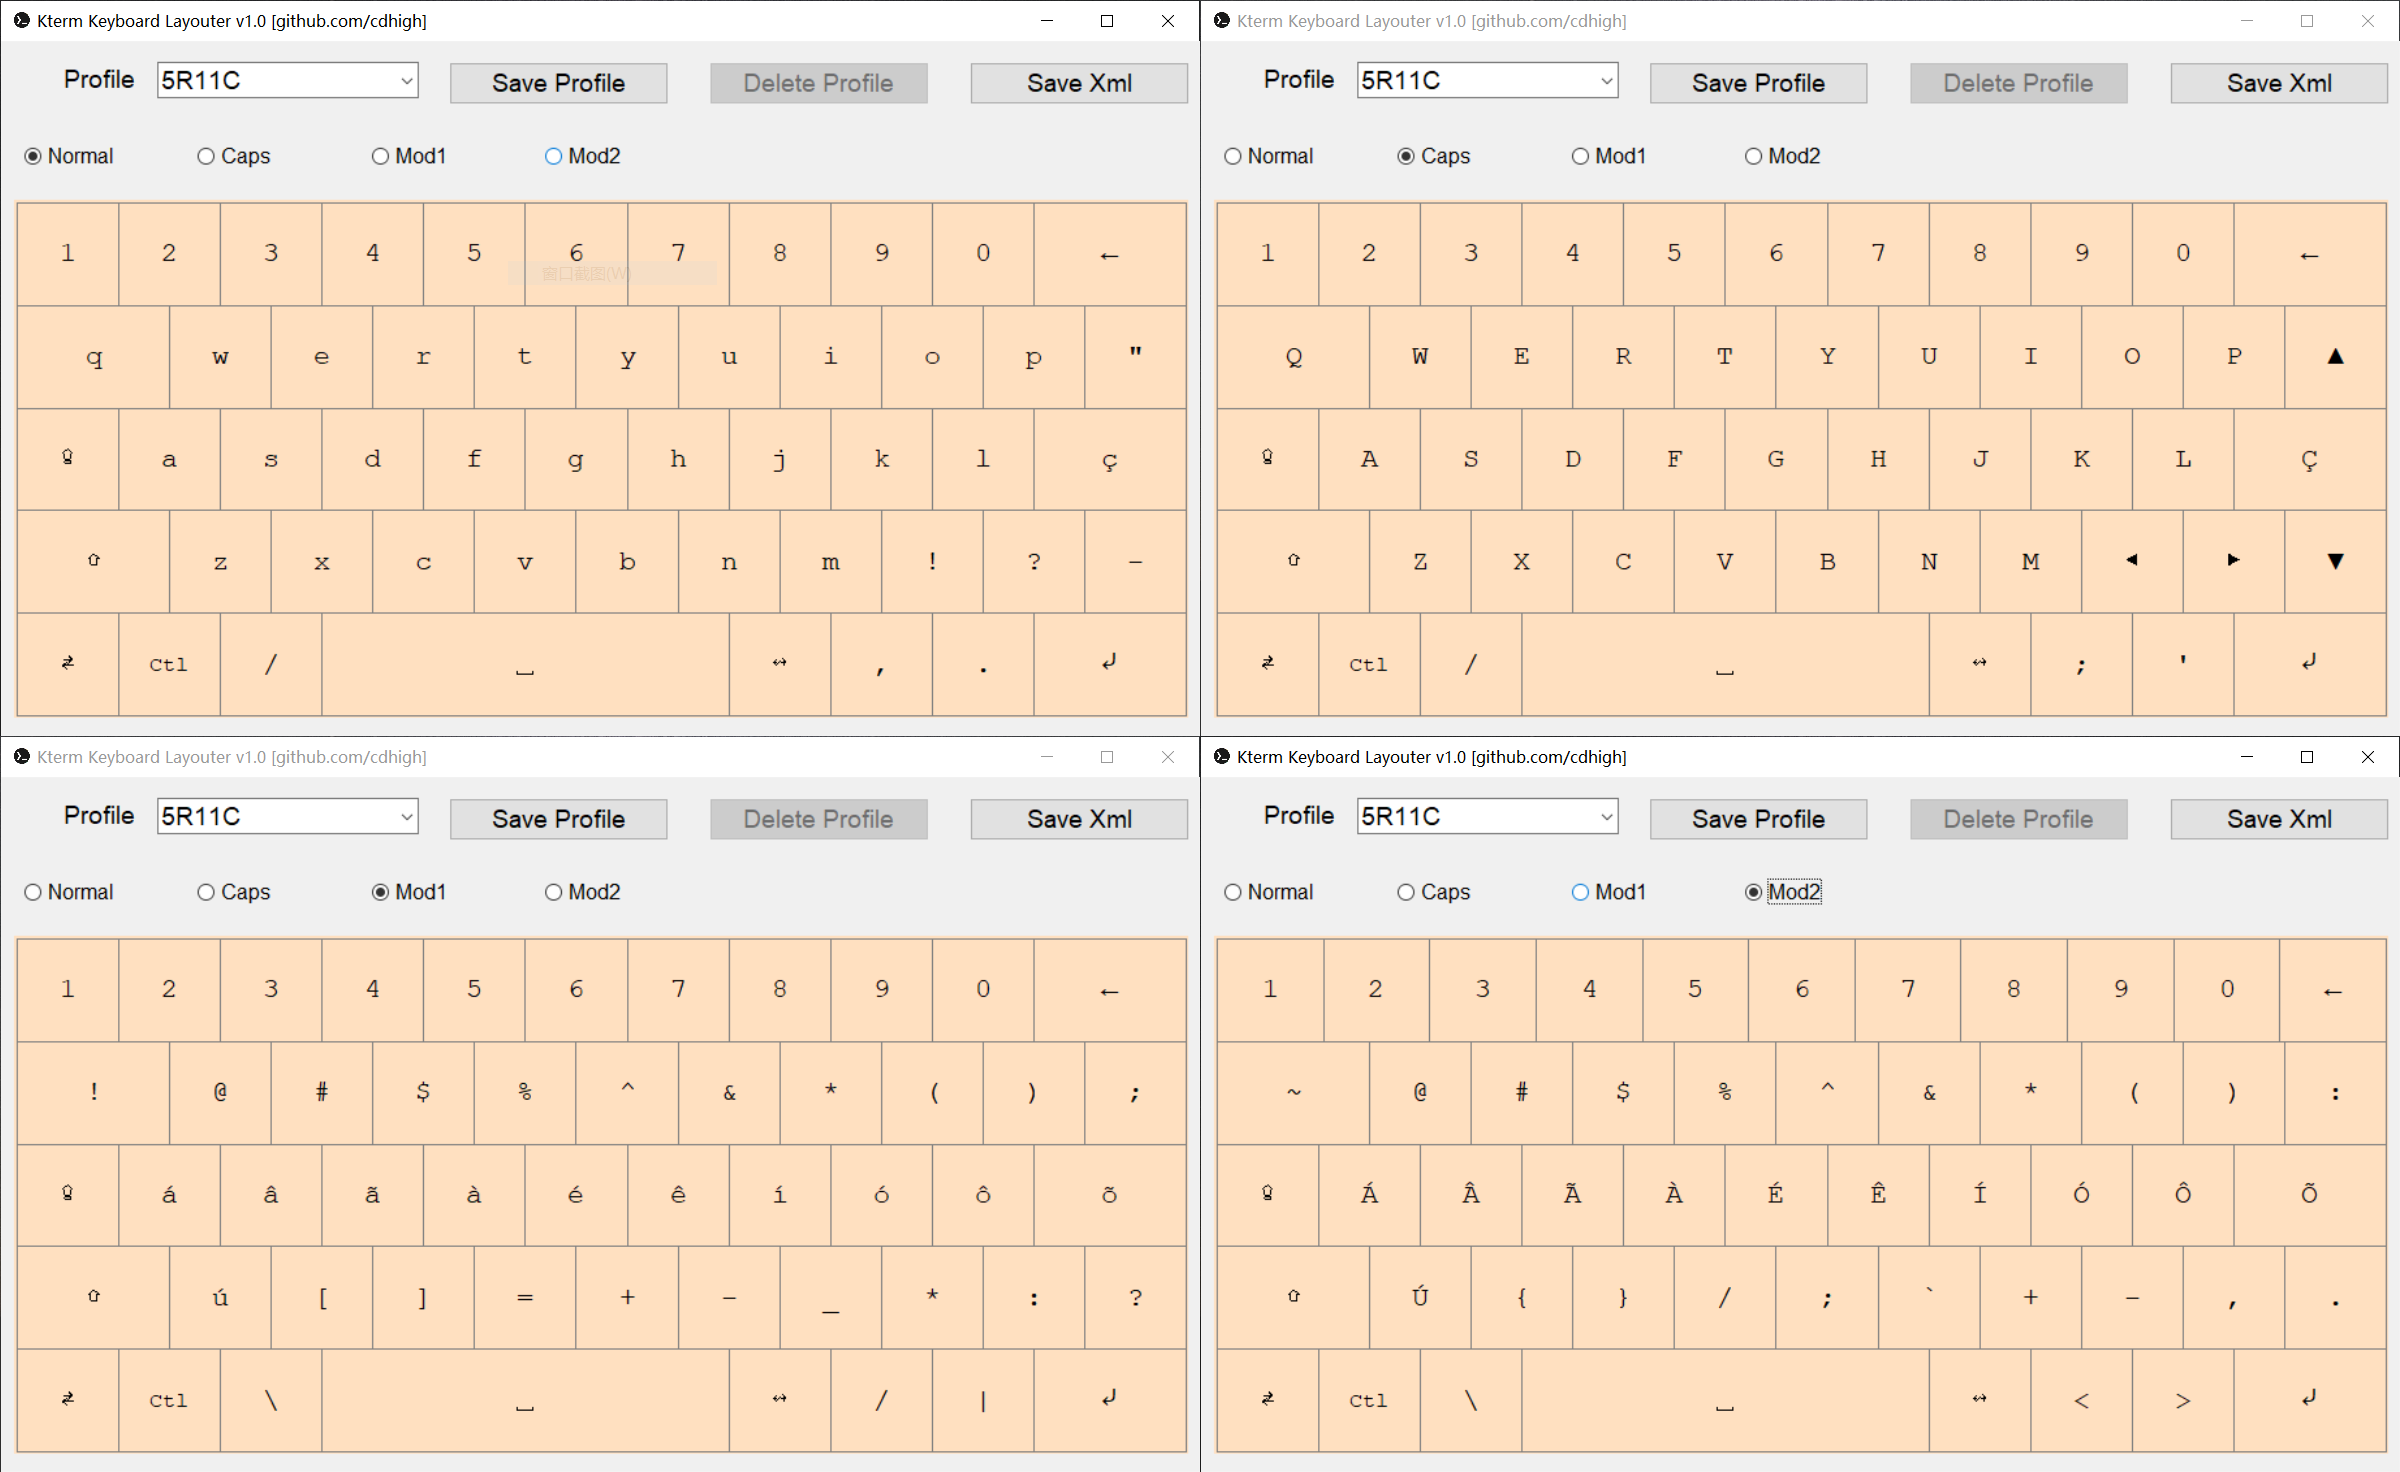Click backspace arrow key in uppercase-letters window
Viewport: 2400px width, 1472px height.
pyautogui.click(x=2309, y=255)
